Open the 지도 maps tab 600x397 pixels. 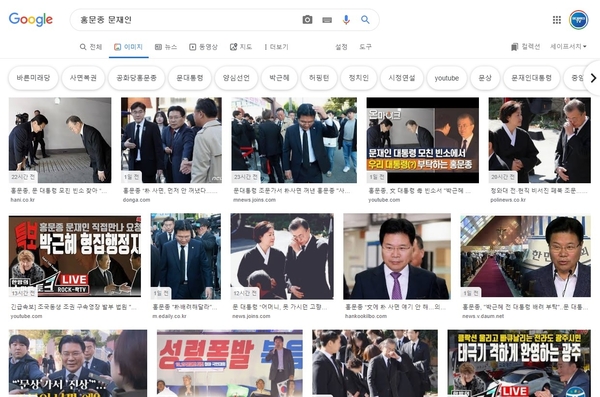click(241, 47)
